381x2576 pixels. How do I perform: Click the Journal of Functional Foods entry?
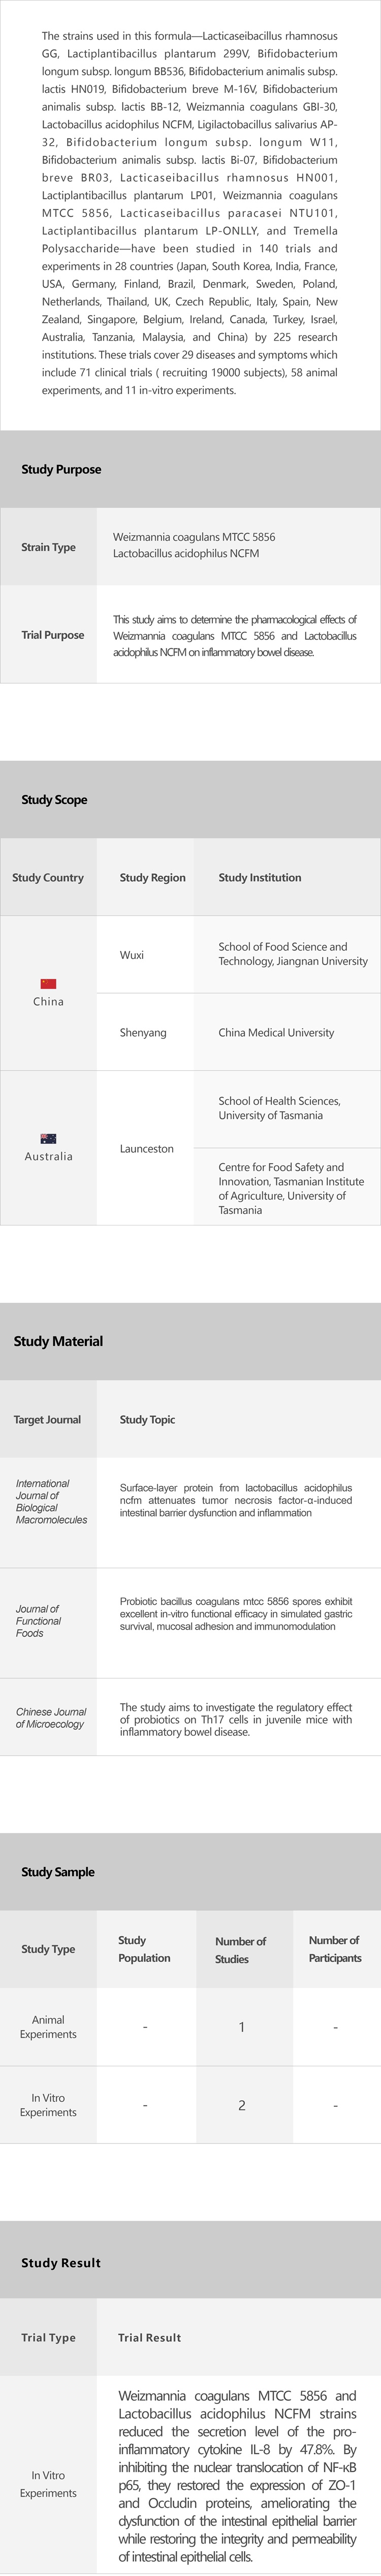[x=38, y=1620]
